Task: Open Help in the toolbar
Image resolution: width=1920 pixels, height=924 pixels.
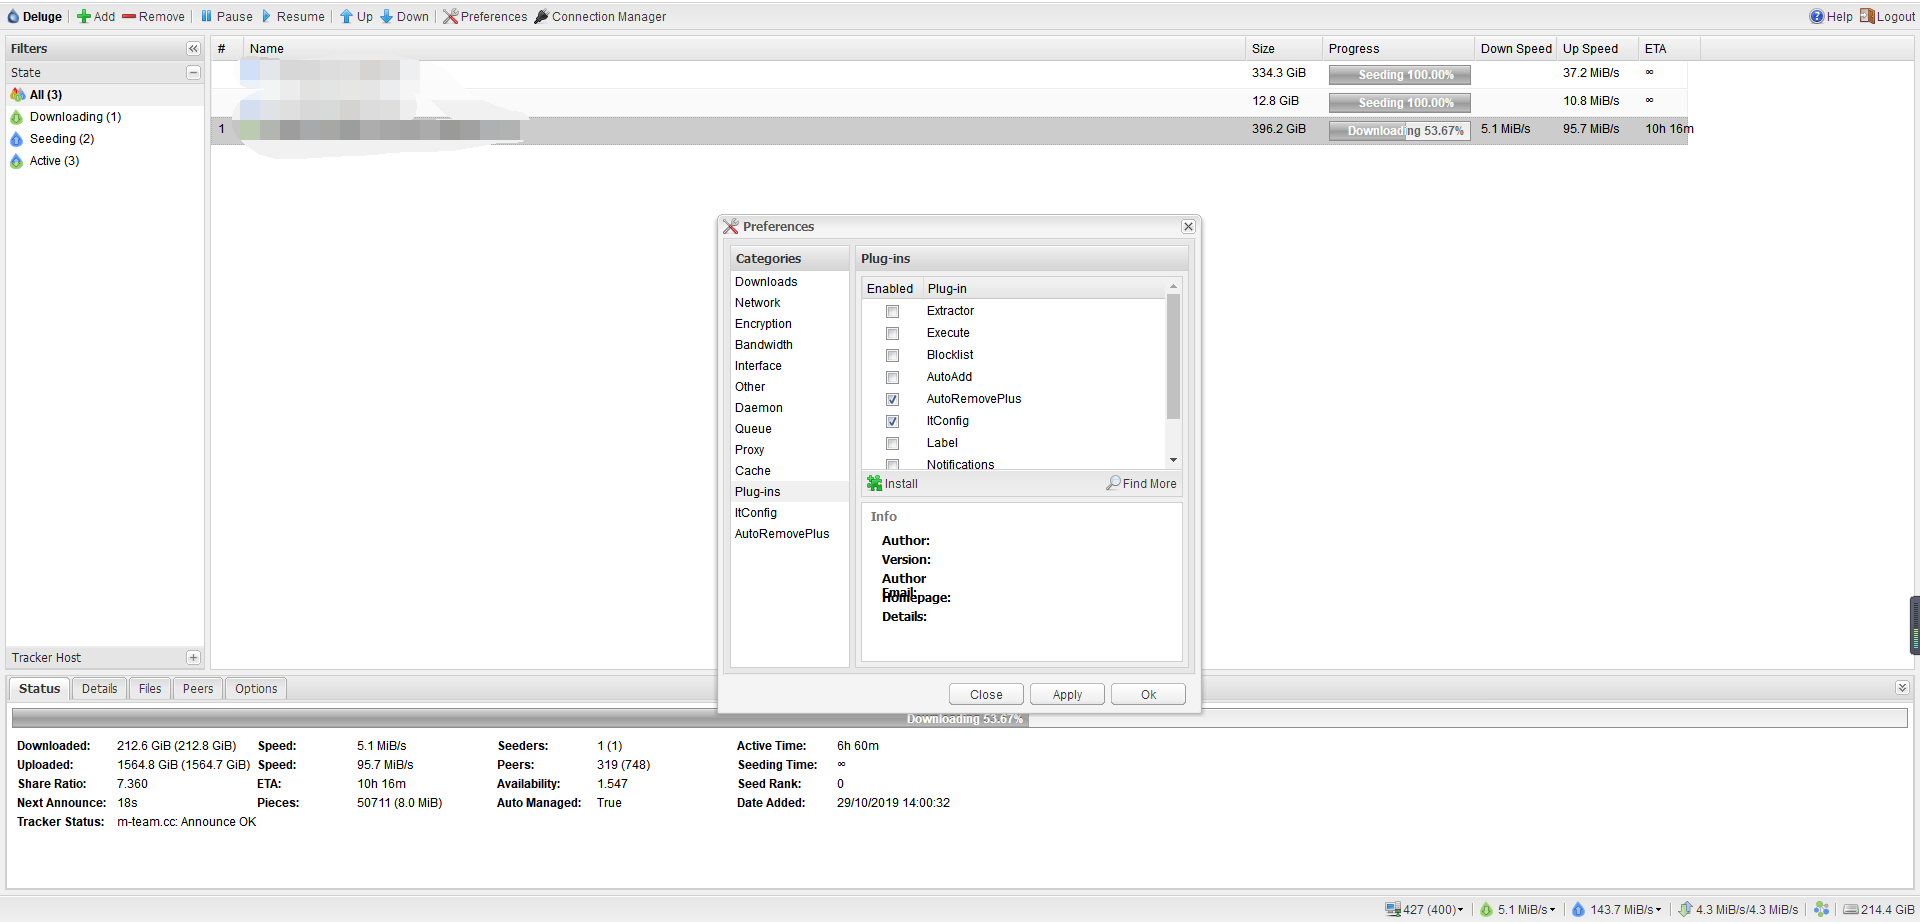Action: point(1831,17)
